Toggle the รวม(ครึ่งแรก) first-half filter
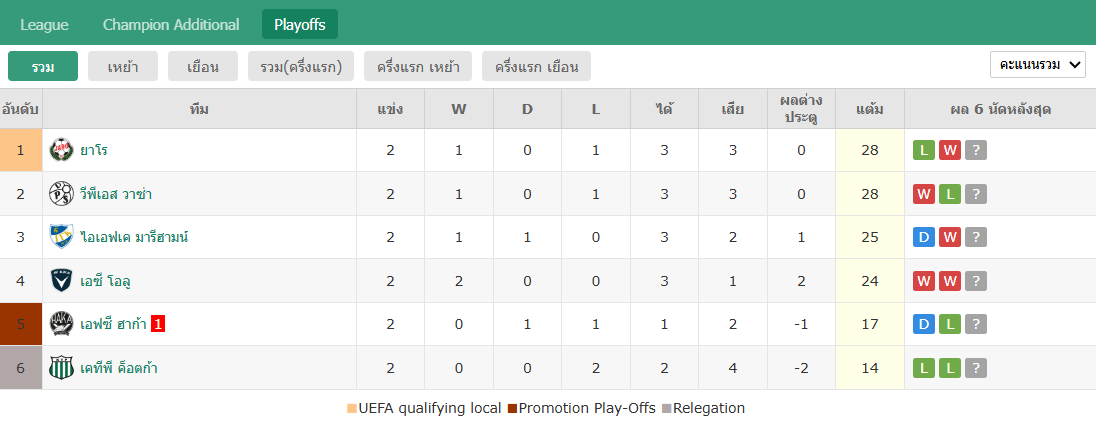This screenshot has height=421, width=1096. pyautogui.click(x=301, y=66)
